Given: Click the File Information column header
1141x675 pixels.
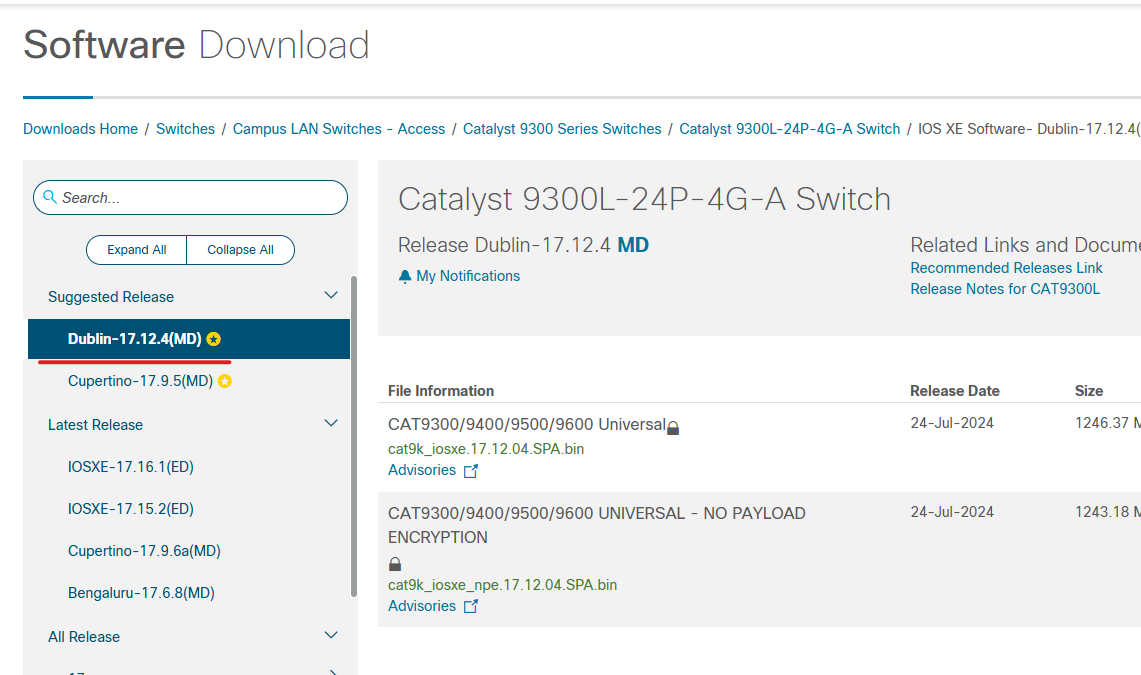Looking at the screenshot, I should 441,391.
